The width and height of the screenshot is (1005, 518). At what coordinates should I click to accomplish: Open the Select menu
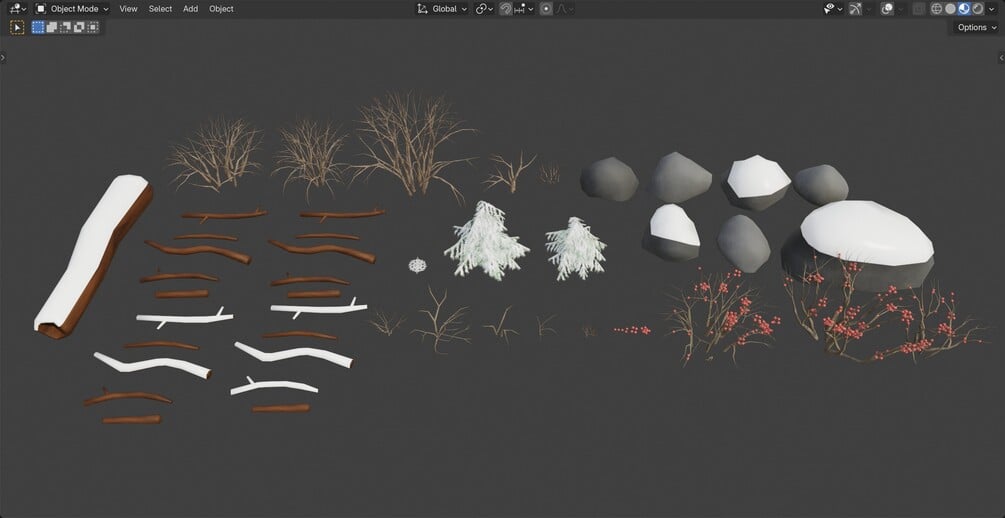tap(160, 9)
